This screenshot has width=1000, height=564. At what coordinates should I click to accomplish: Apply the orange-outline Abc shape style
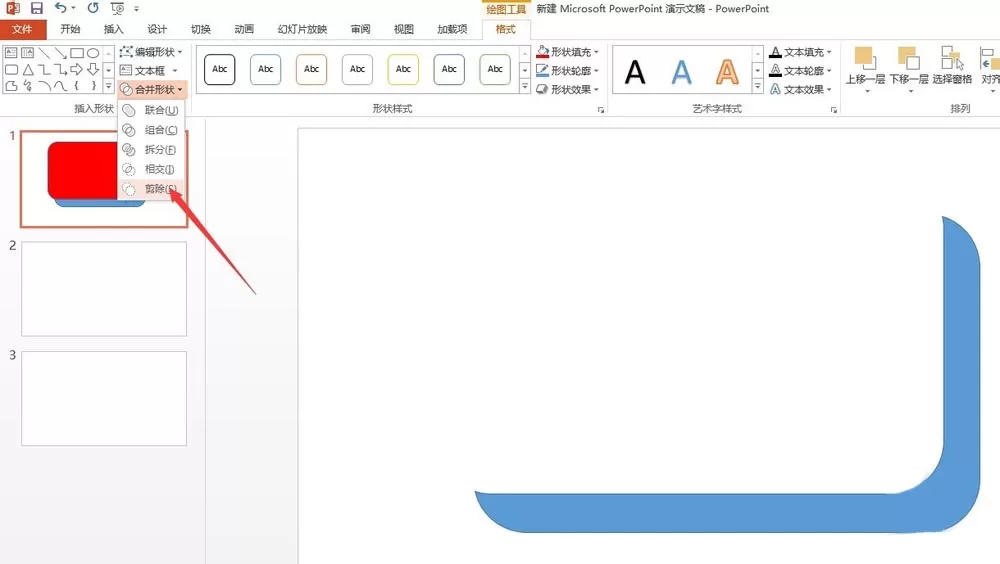coord(311,70)
